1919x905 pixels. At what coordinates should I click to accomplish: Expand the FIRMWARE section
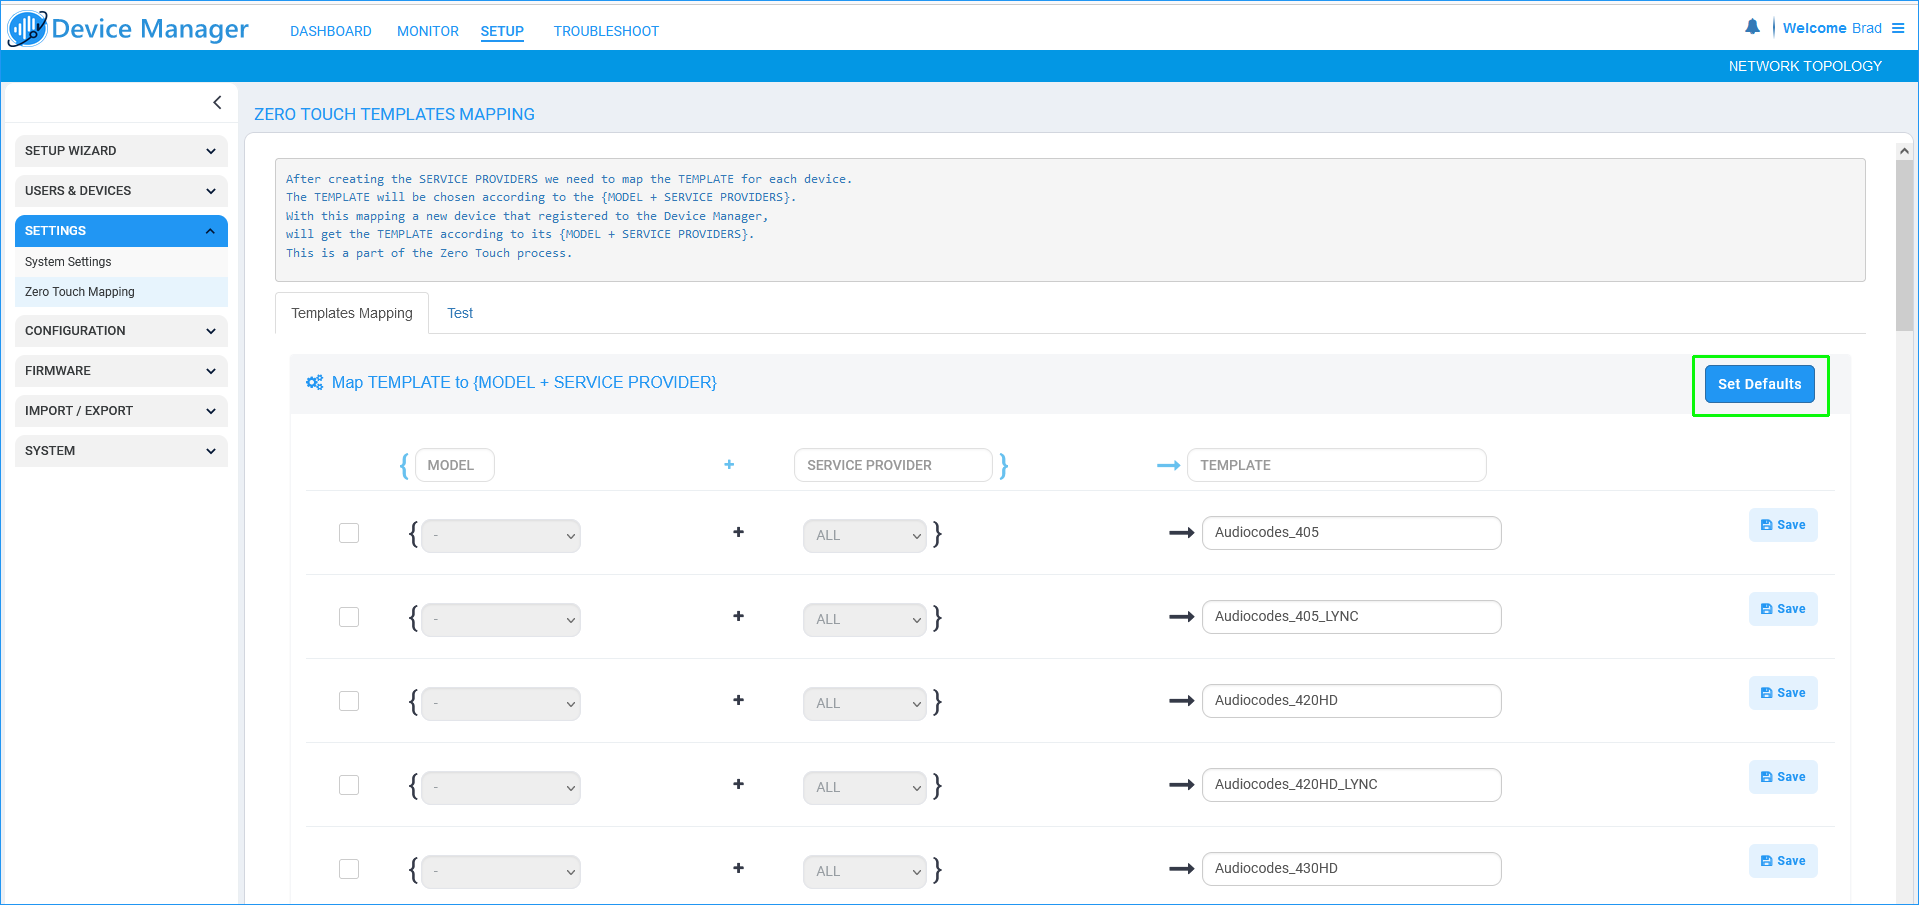[121, 371]
